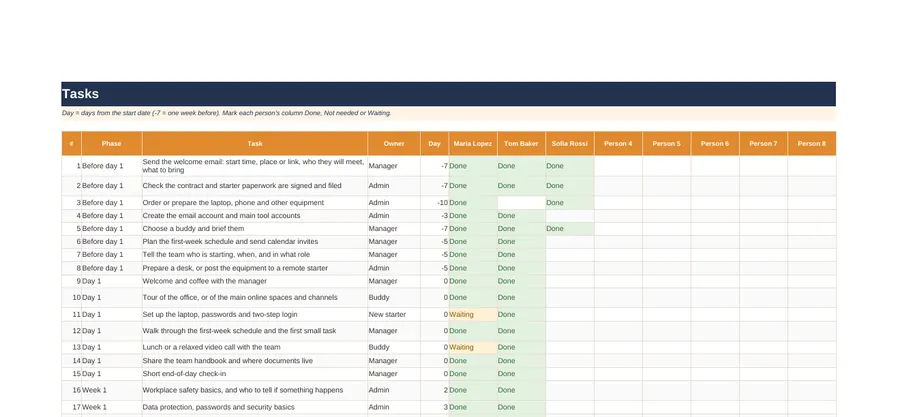Select the "Sofia Rossi" column header
The width and height of the screenshot is (900, 417).
coord(570,143)
